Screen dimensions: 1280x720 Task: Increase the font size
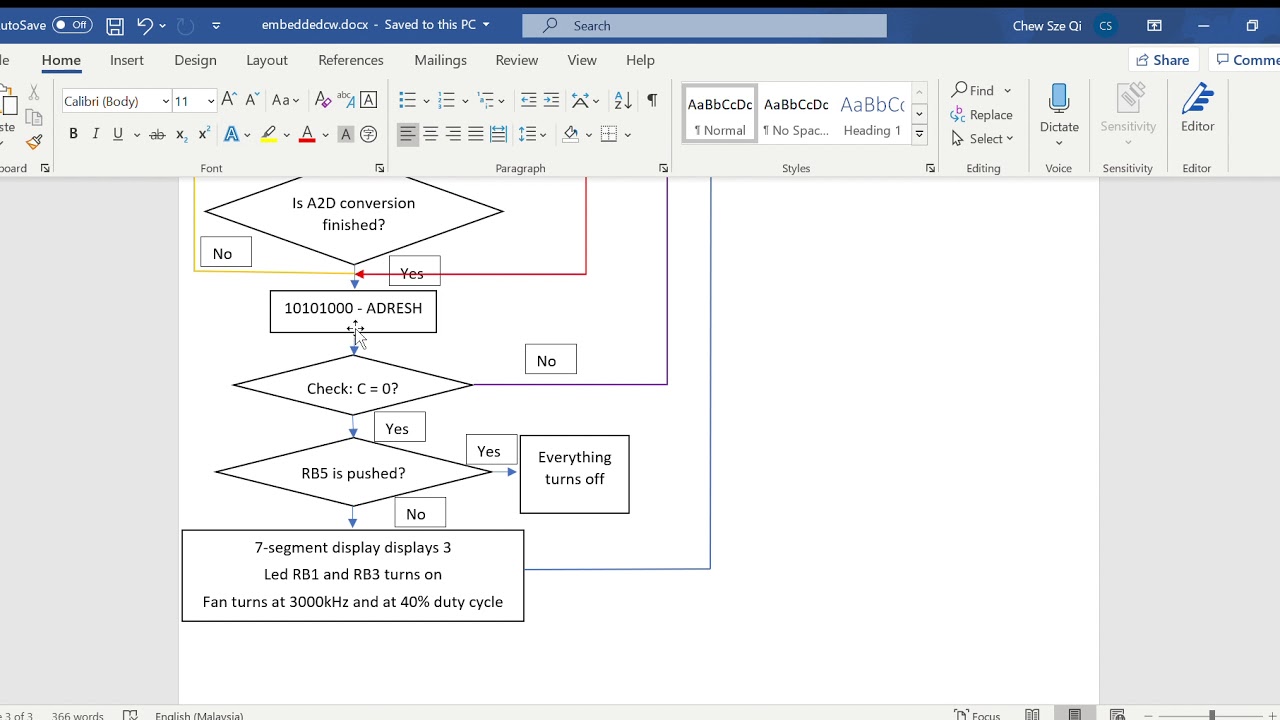[229, 100]
